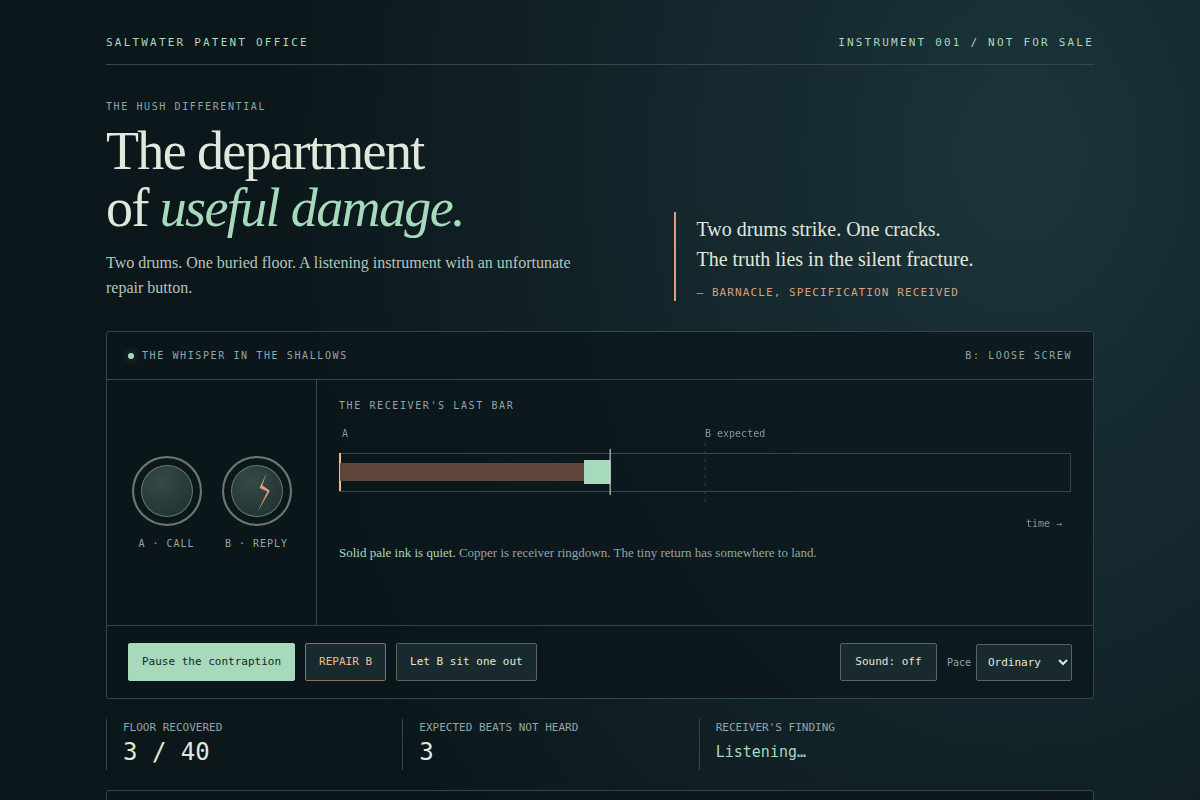The image size is (1200, 800).
Task: Click the '3 / 40' floor recovered value
Action: [166, 752]
